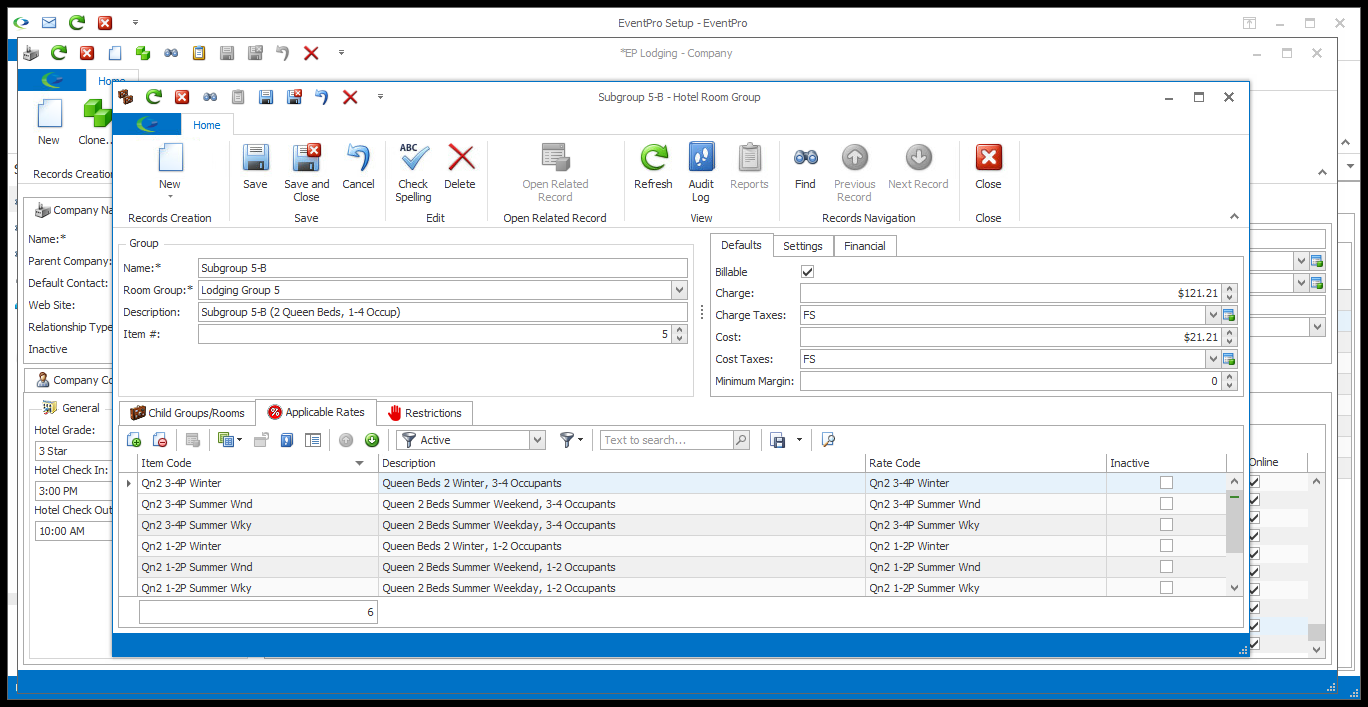Open the Audit Log
Viewport: 1368px width, 707px height.
(x=701, y=172)
